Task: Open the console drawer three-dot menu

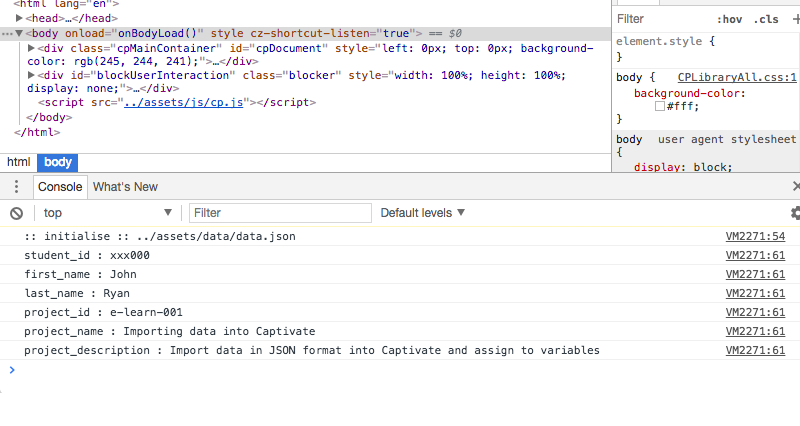Action: tap(16, 187)
